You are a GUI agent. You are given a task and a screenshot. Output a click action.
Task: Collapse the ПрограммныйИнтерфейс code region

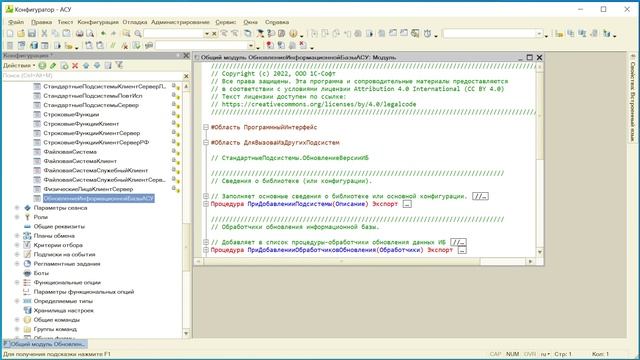pos(206,127)
